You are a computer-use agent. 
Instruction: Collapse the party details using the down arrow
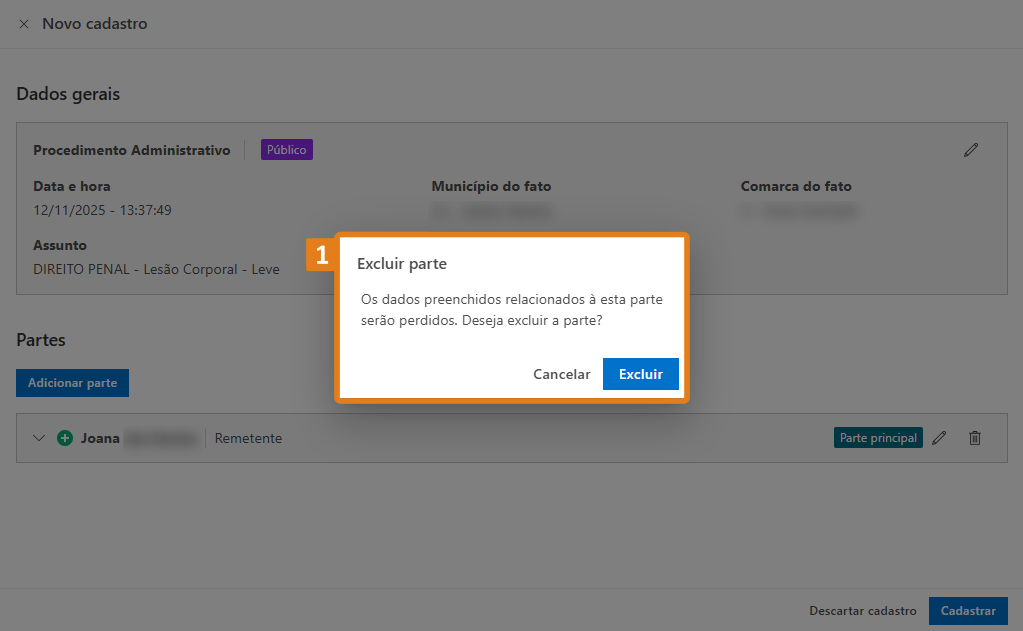tap(38, 437)
